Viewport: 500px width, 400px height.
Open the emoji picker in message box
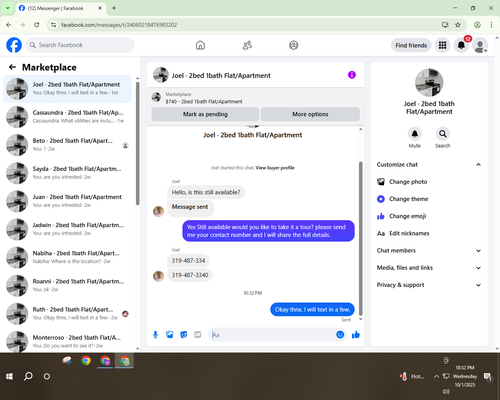tap(340, 335)
